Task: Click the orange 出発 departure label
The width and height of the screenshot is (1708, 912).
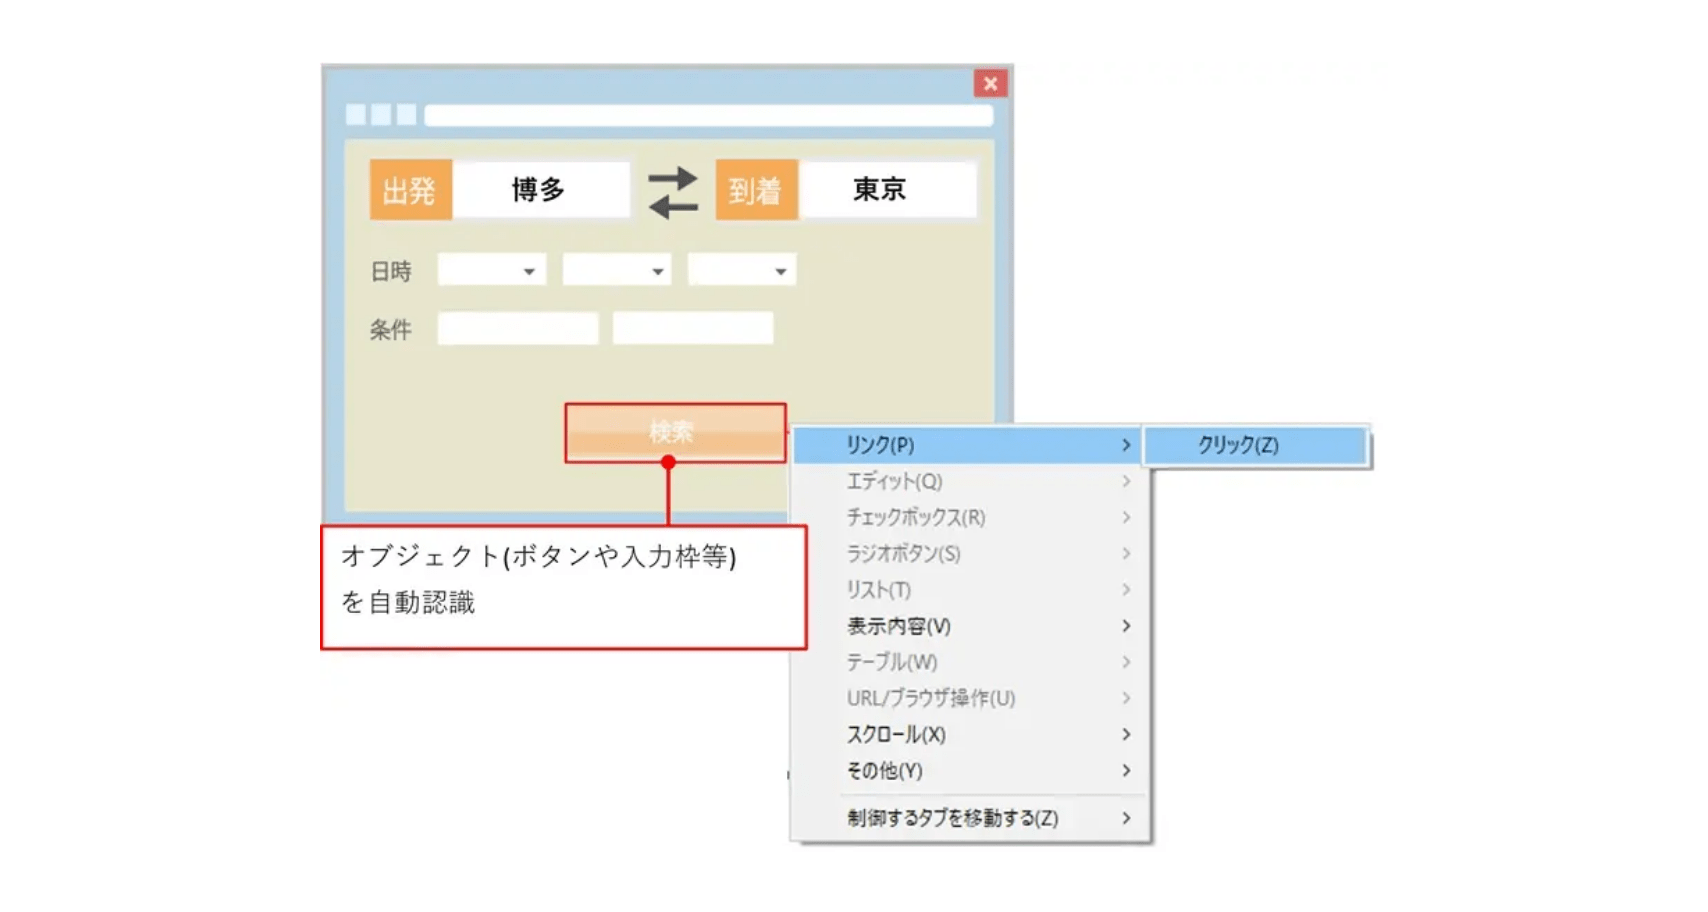Action: (410, 190)
